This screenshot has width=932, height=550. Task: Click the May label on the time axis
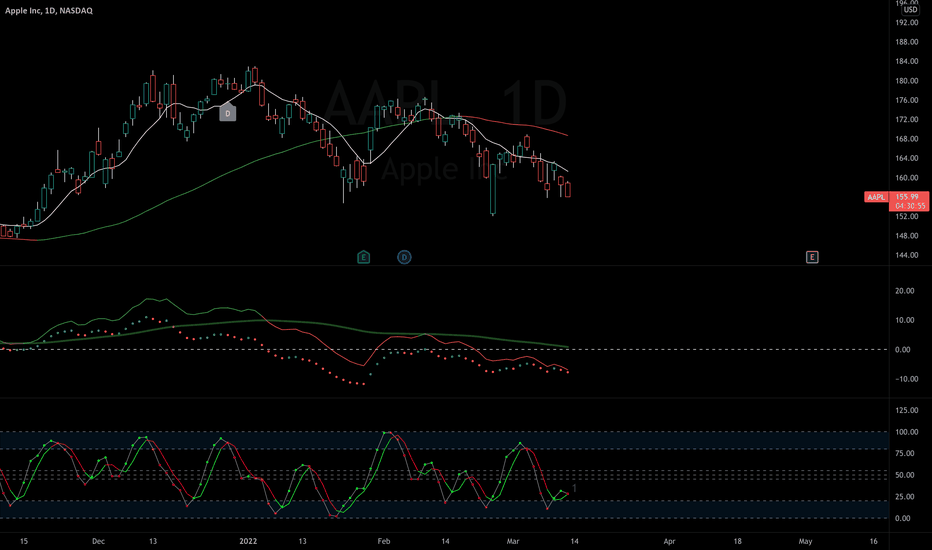pos(805,541)
